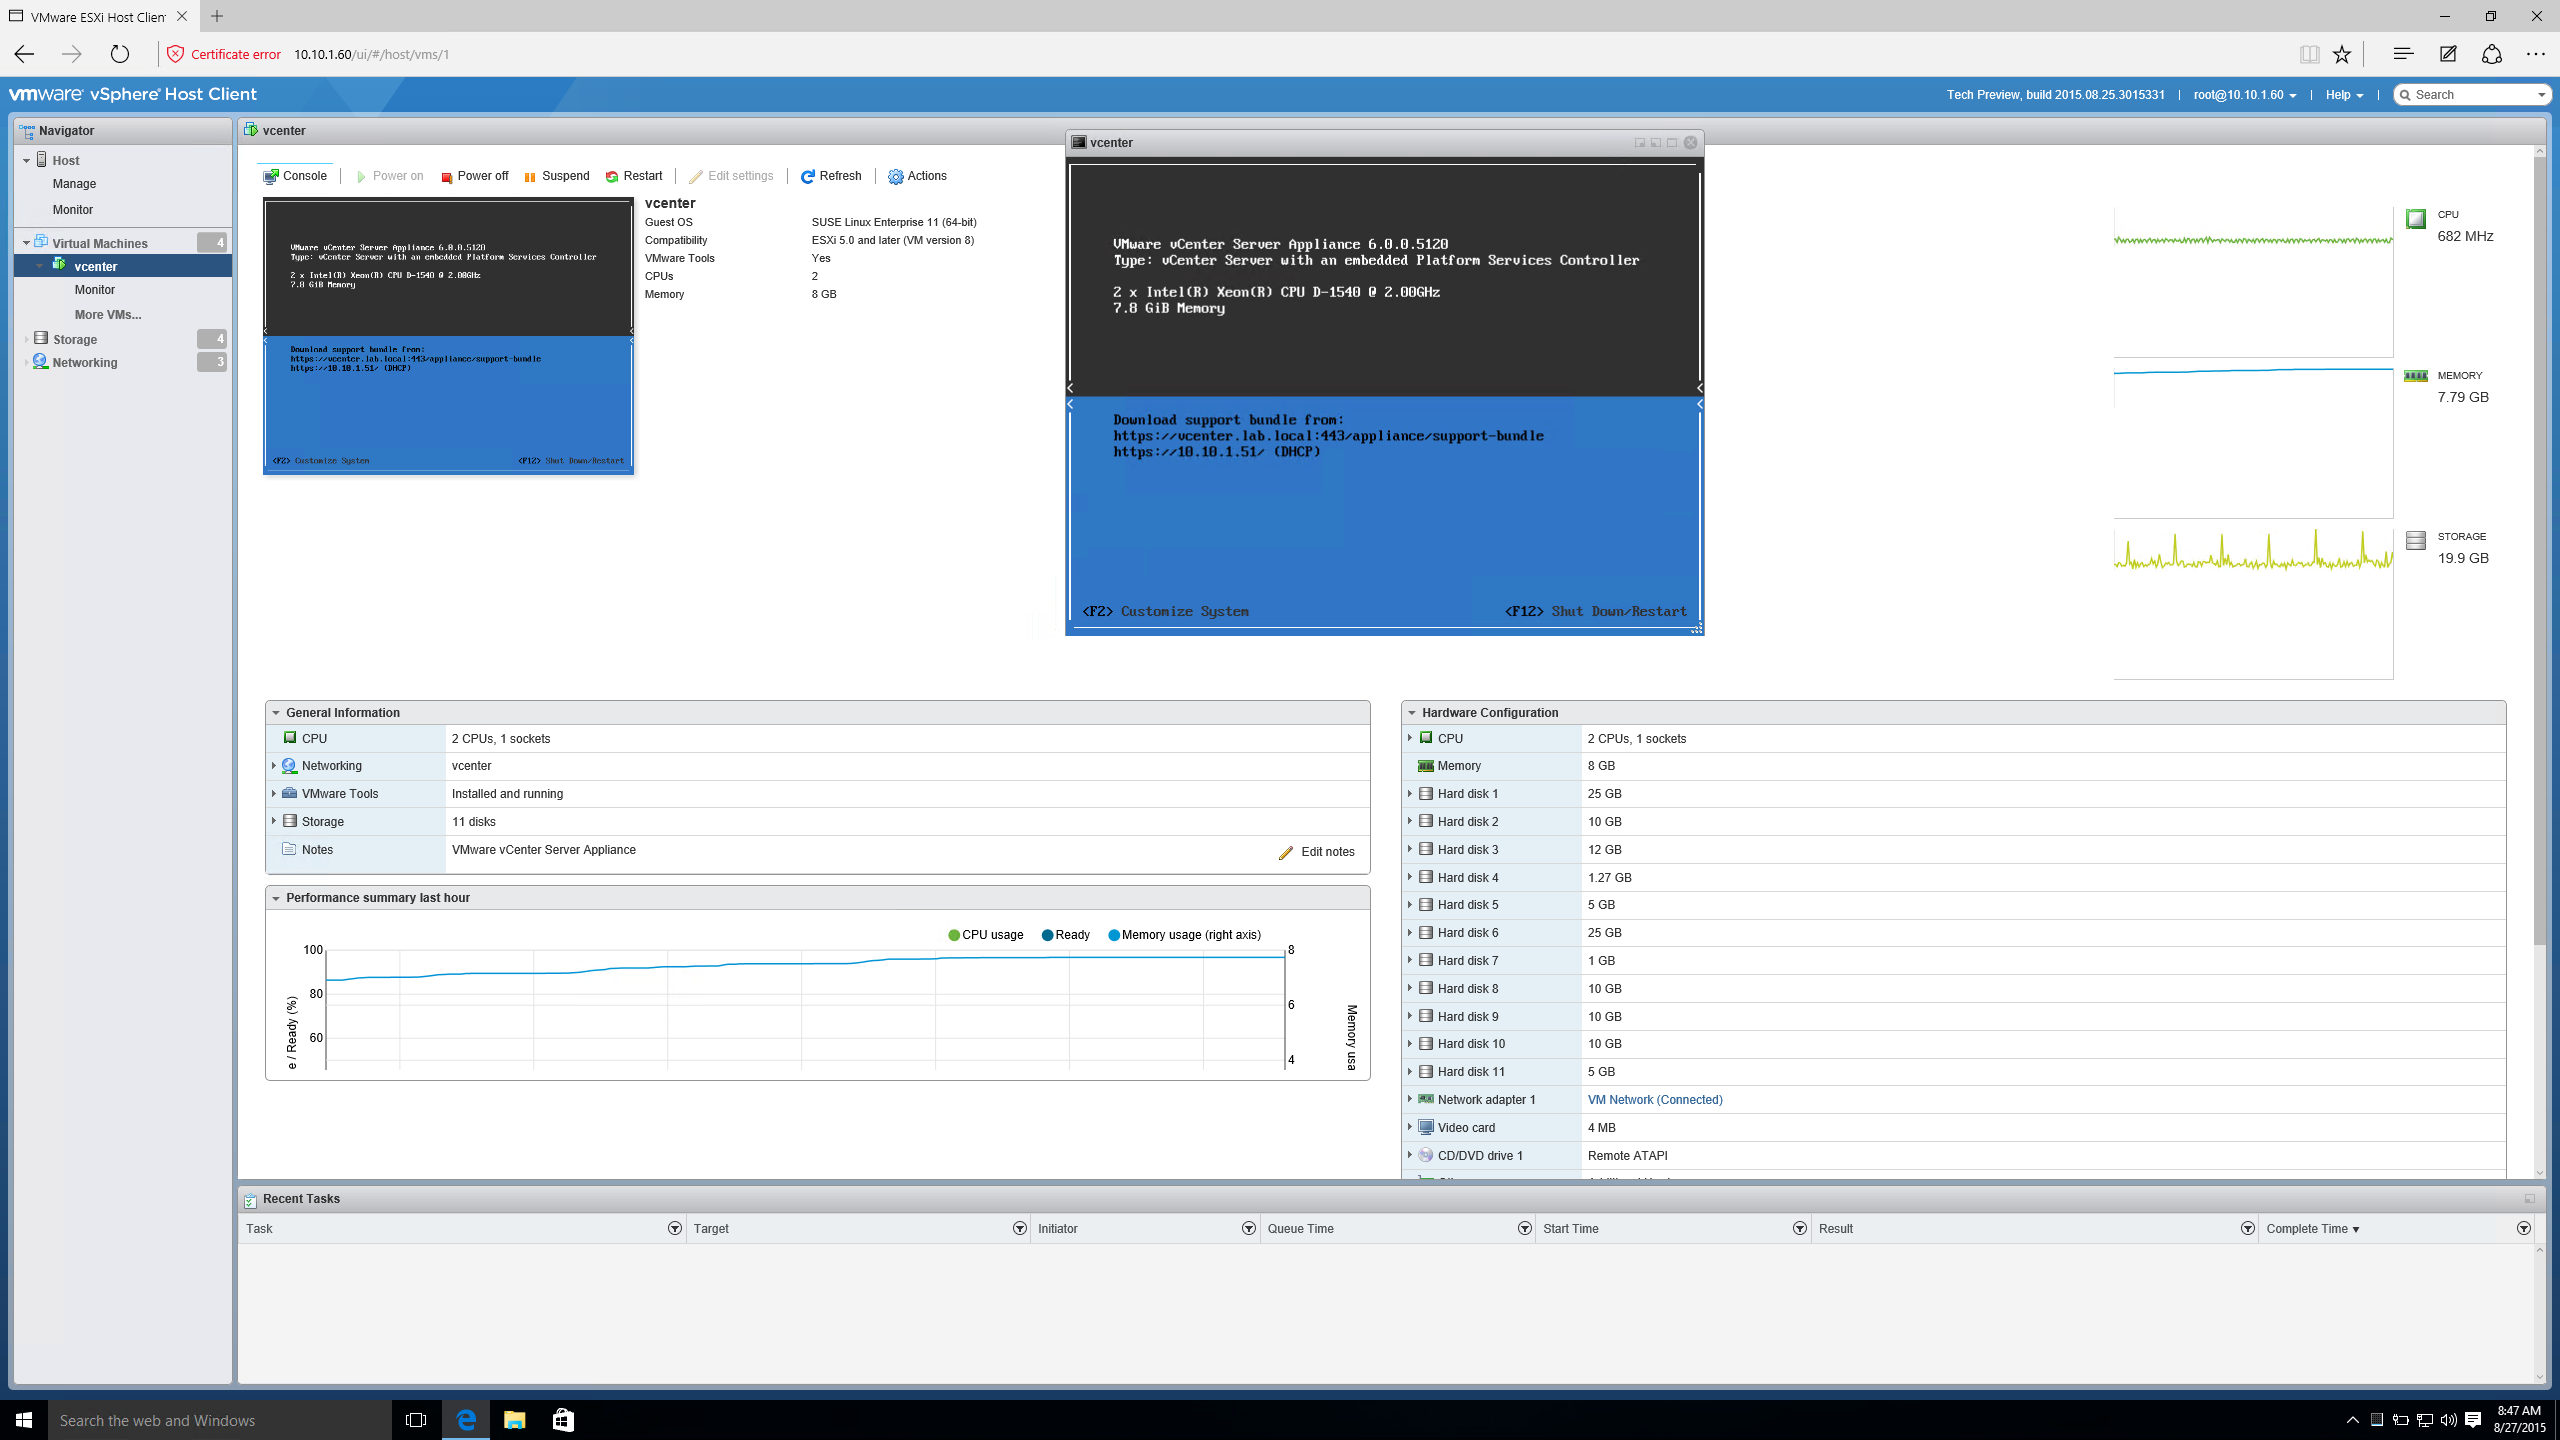The width and height of the screenshot is (2560, 1440).
Task: Expand the Storage navigator arrow
Action: click(x=26, y=339)
